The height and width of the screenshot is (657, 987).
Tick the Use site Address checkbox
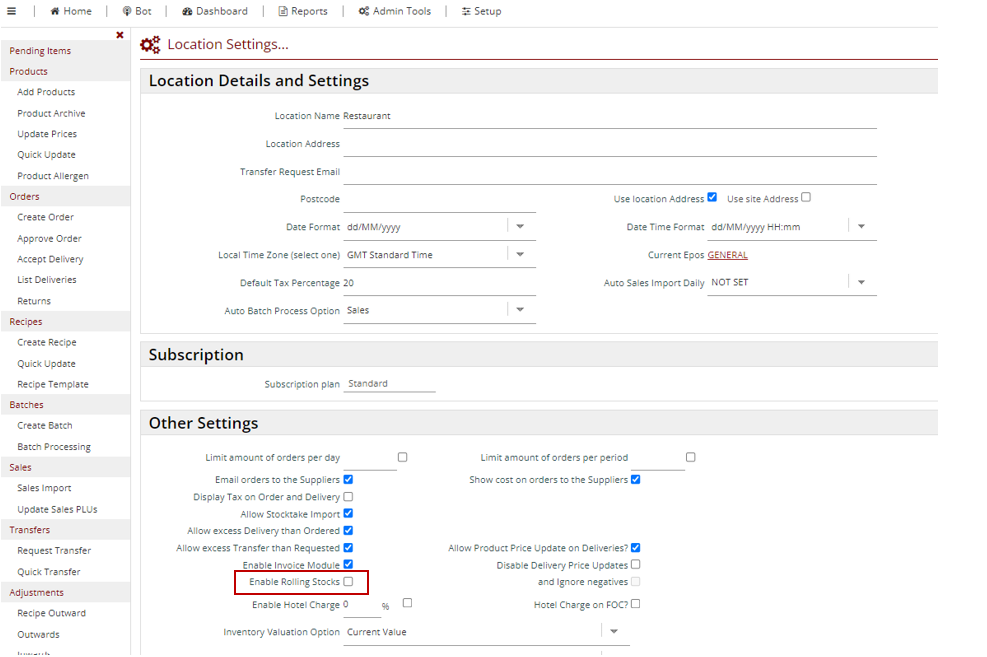pos(806,197)
